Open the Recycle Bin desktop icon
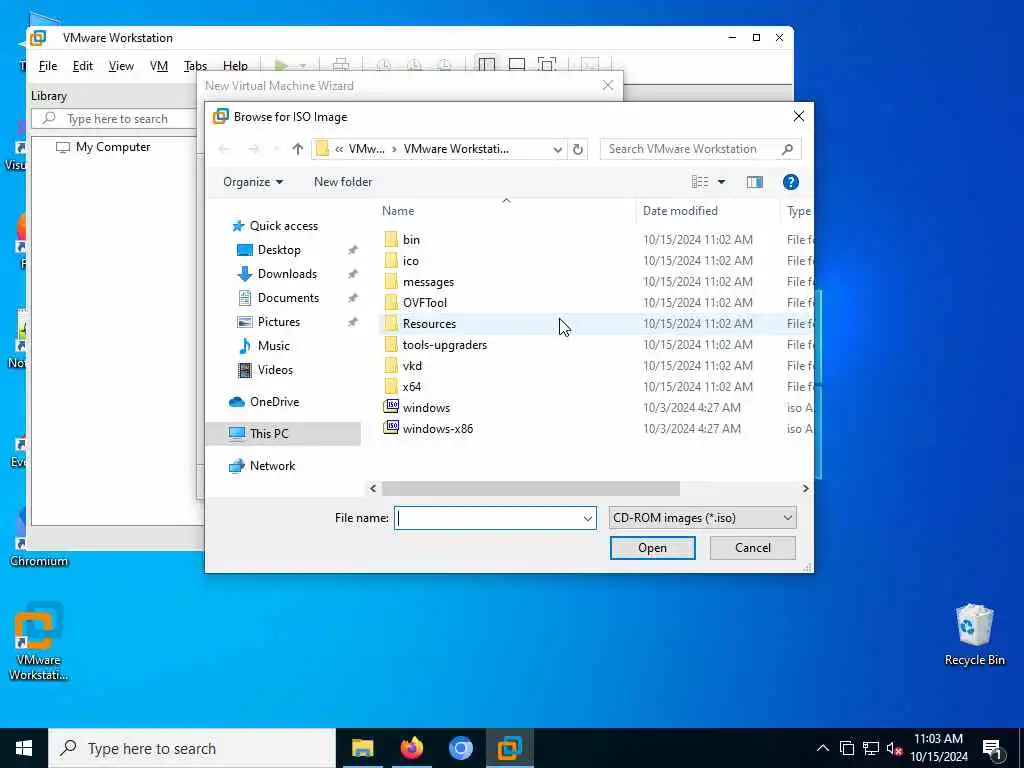Screen dimensions: 1024x768 [x=974, y=635]
